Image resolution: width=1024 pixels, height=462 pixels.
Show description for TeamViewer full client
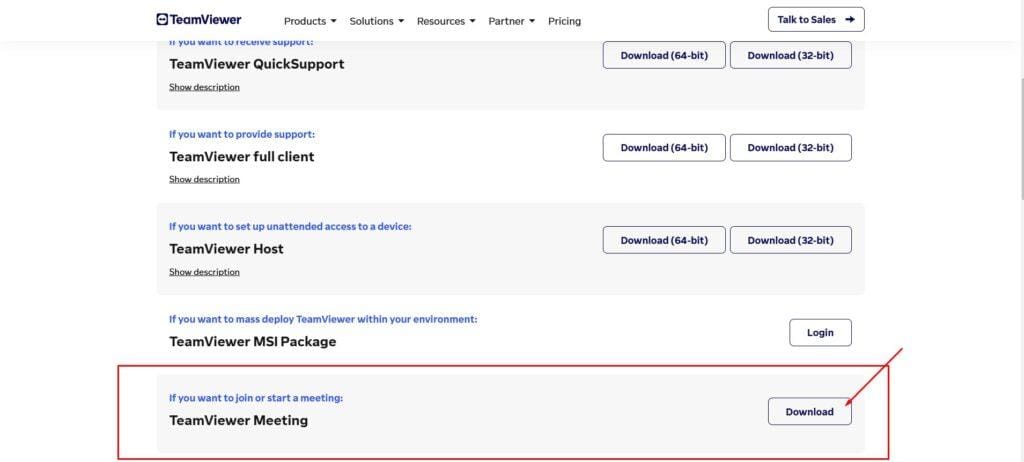pos(204,179)
